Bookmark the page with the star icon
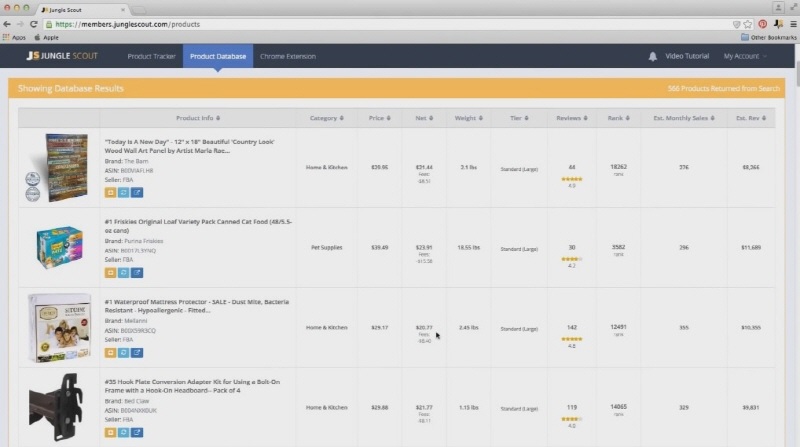The width and height of the screenshot is (800, 447). pyautogui.click(x=748, y=24)
